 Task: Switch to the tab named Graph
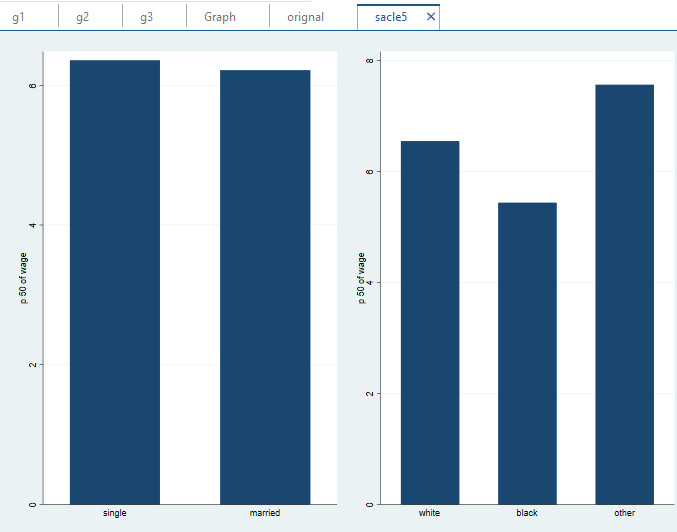219,17
